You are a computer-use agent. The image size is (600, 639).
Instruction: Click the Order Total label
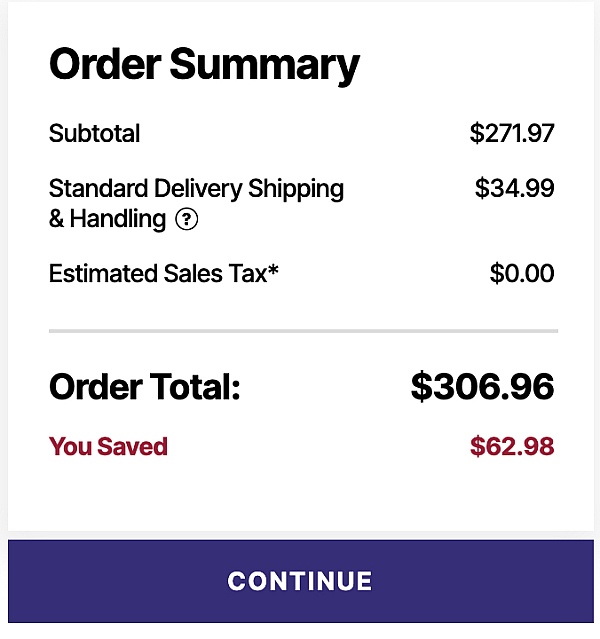(145, 388)
